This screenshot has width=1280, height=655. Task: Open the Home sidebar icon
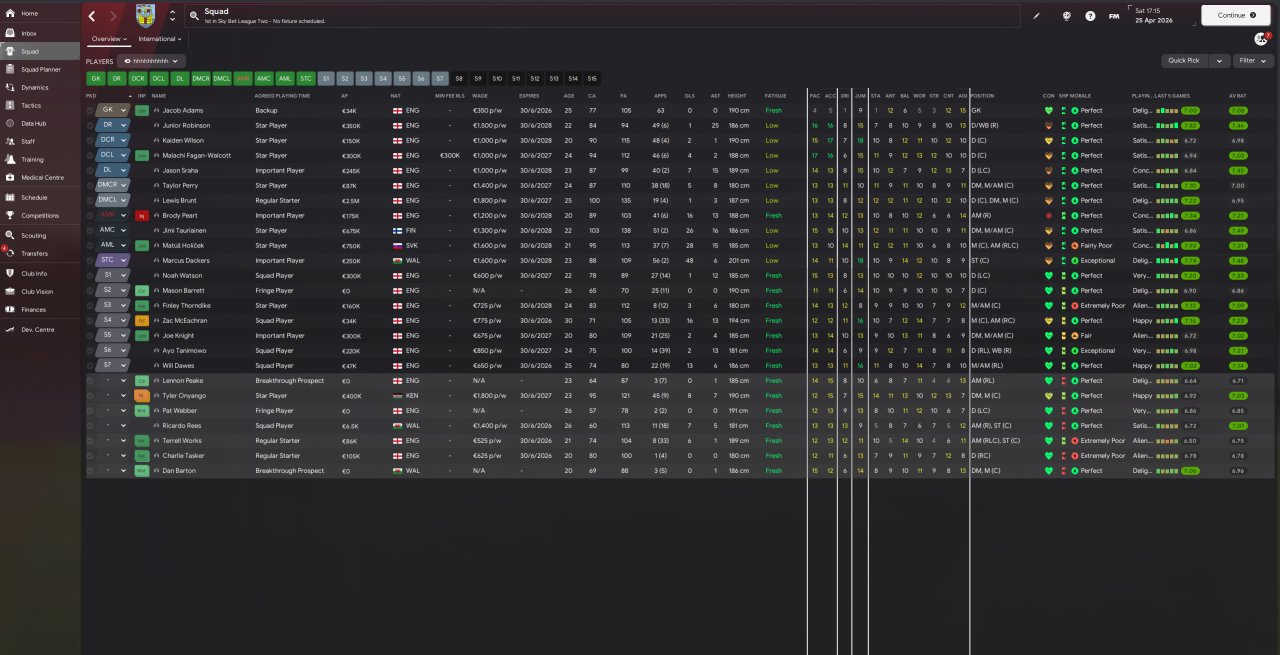(x=10, y=13)
